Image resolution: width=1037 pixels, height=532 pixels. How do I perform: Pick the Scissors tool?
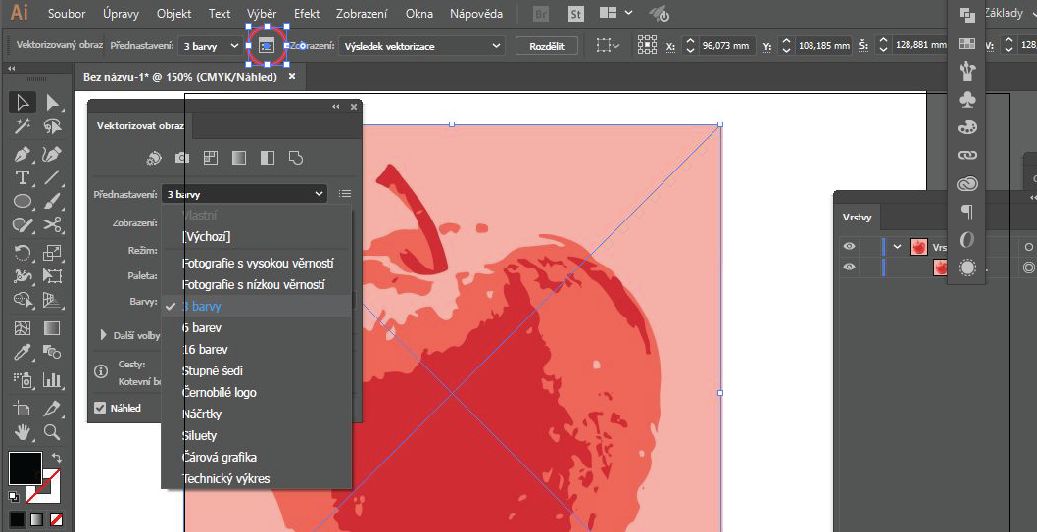pos(52,226)
